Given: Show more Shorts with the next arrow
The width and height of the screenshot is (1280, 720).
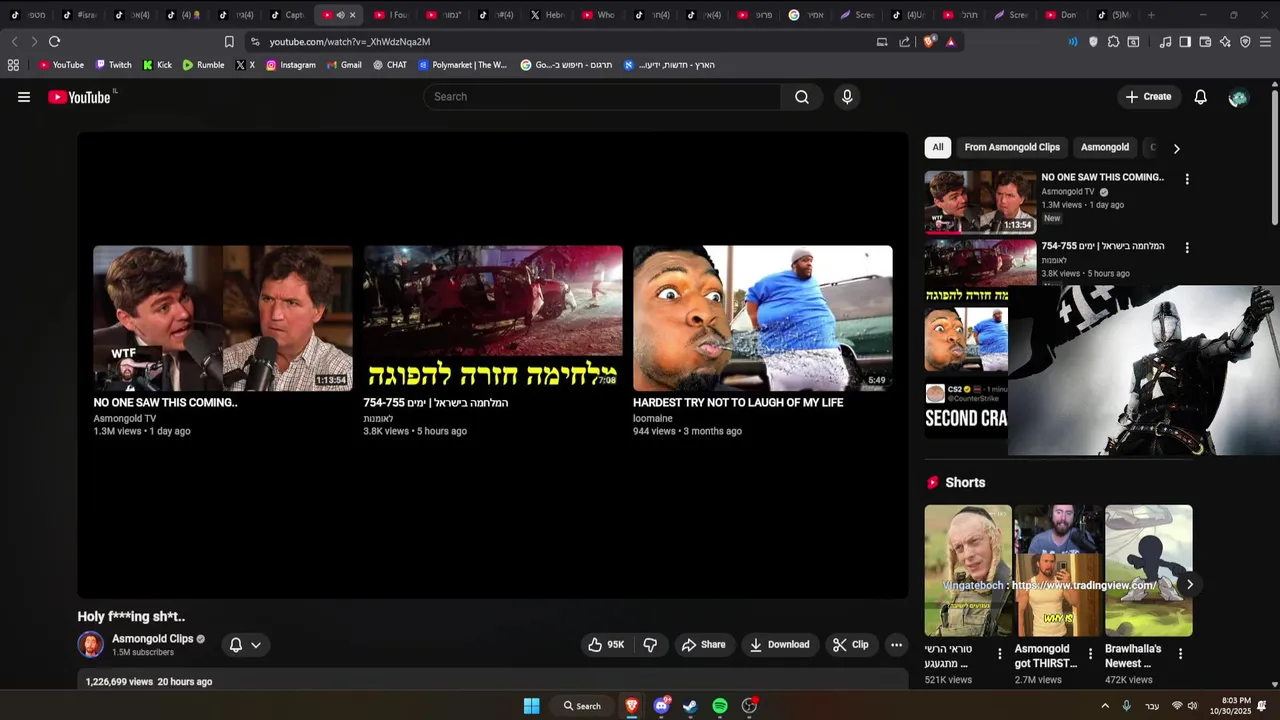Looking at the screenshot, I should [x=1189, y=584].
